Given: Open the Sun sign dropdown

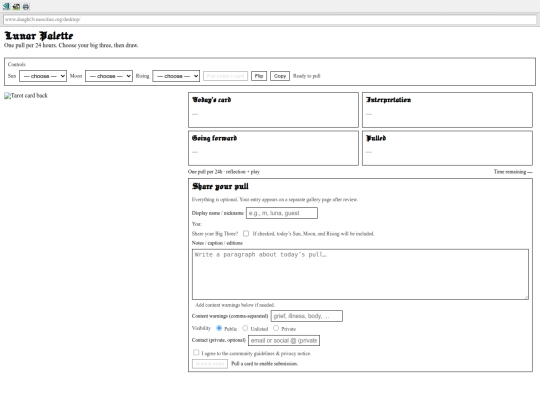Looking at the screenshot, I should (x=43, y=76).
